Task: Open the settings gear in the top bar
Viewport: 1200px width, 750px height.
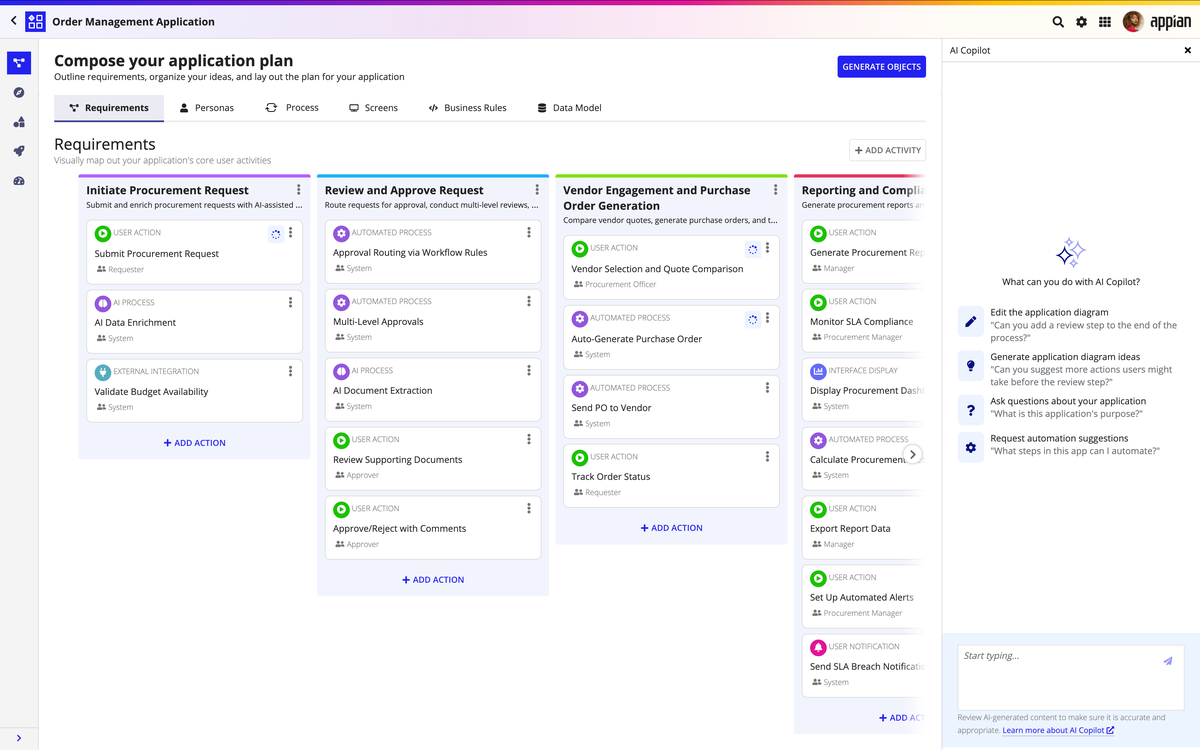Action: [x=1081, y=20]
